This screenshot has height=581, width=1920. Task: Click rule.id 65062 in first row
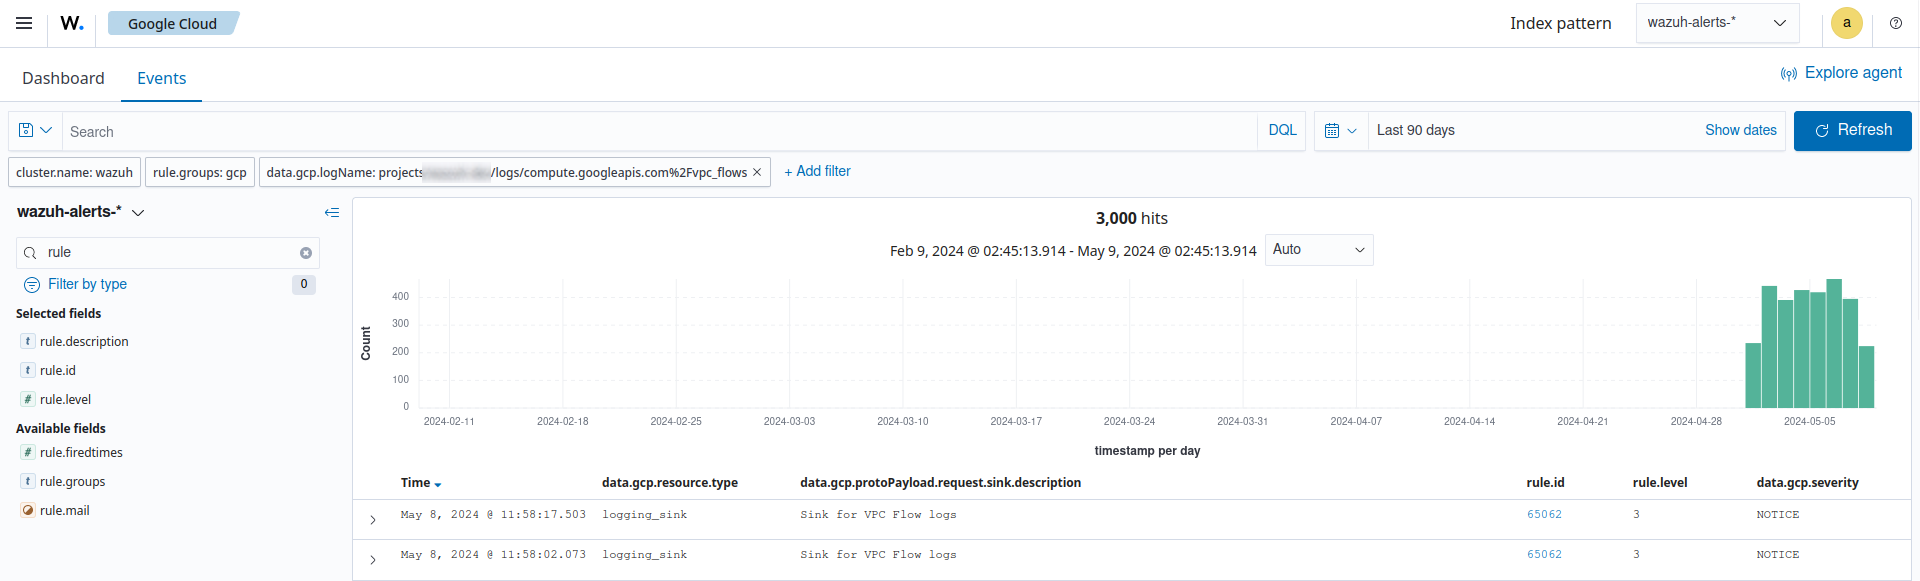pyautogui.click(x=1544, y=515)
